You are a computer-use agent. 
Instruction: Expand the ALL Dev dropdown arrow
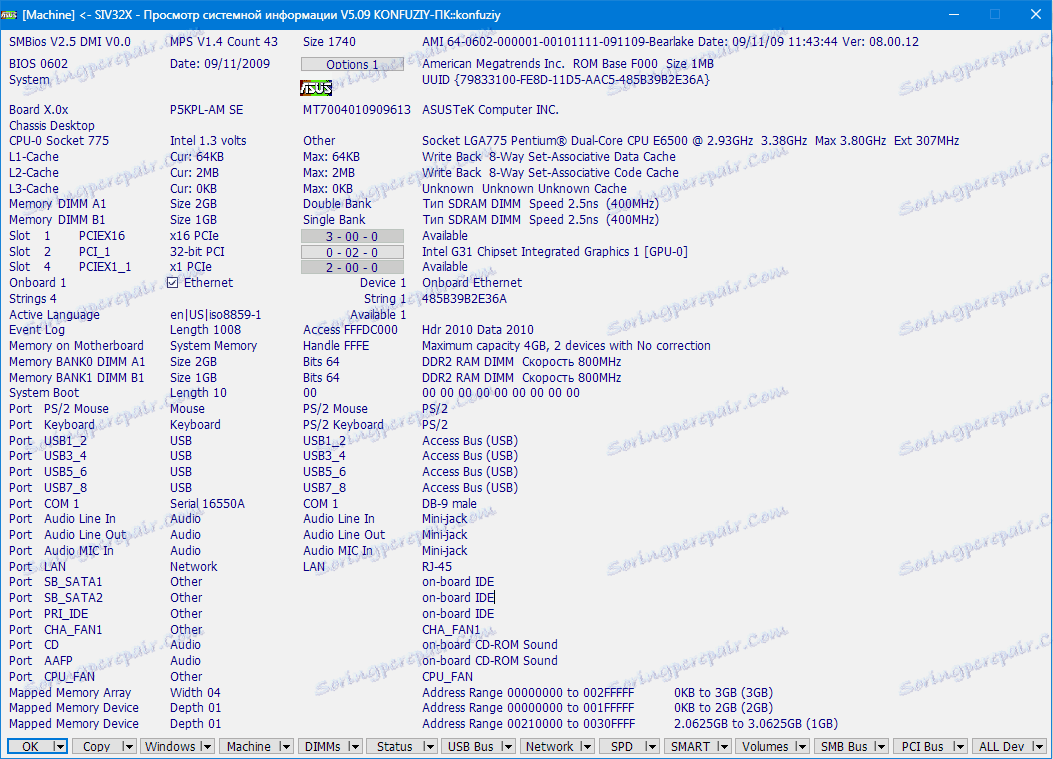click(x=1038, y=746)
